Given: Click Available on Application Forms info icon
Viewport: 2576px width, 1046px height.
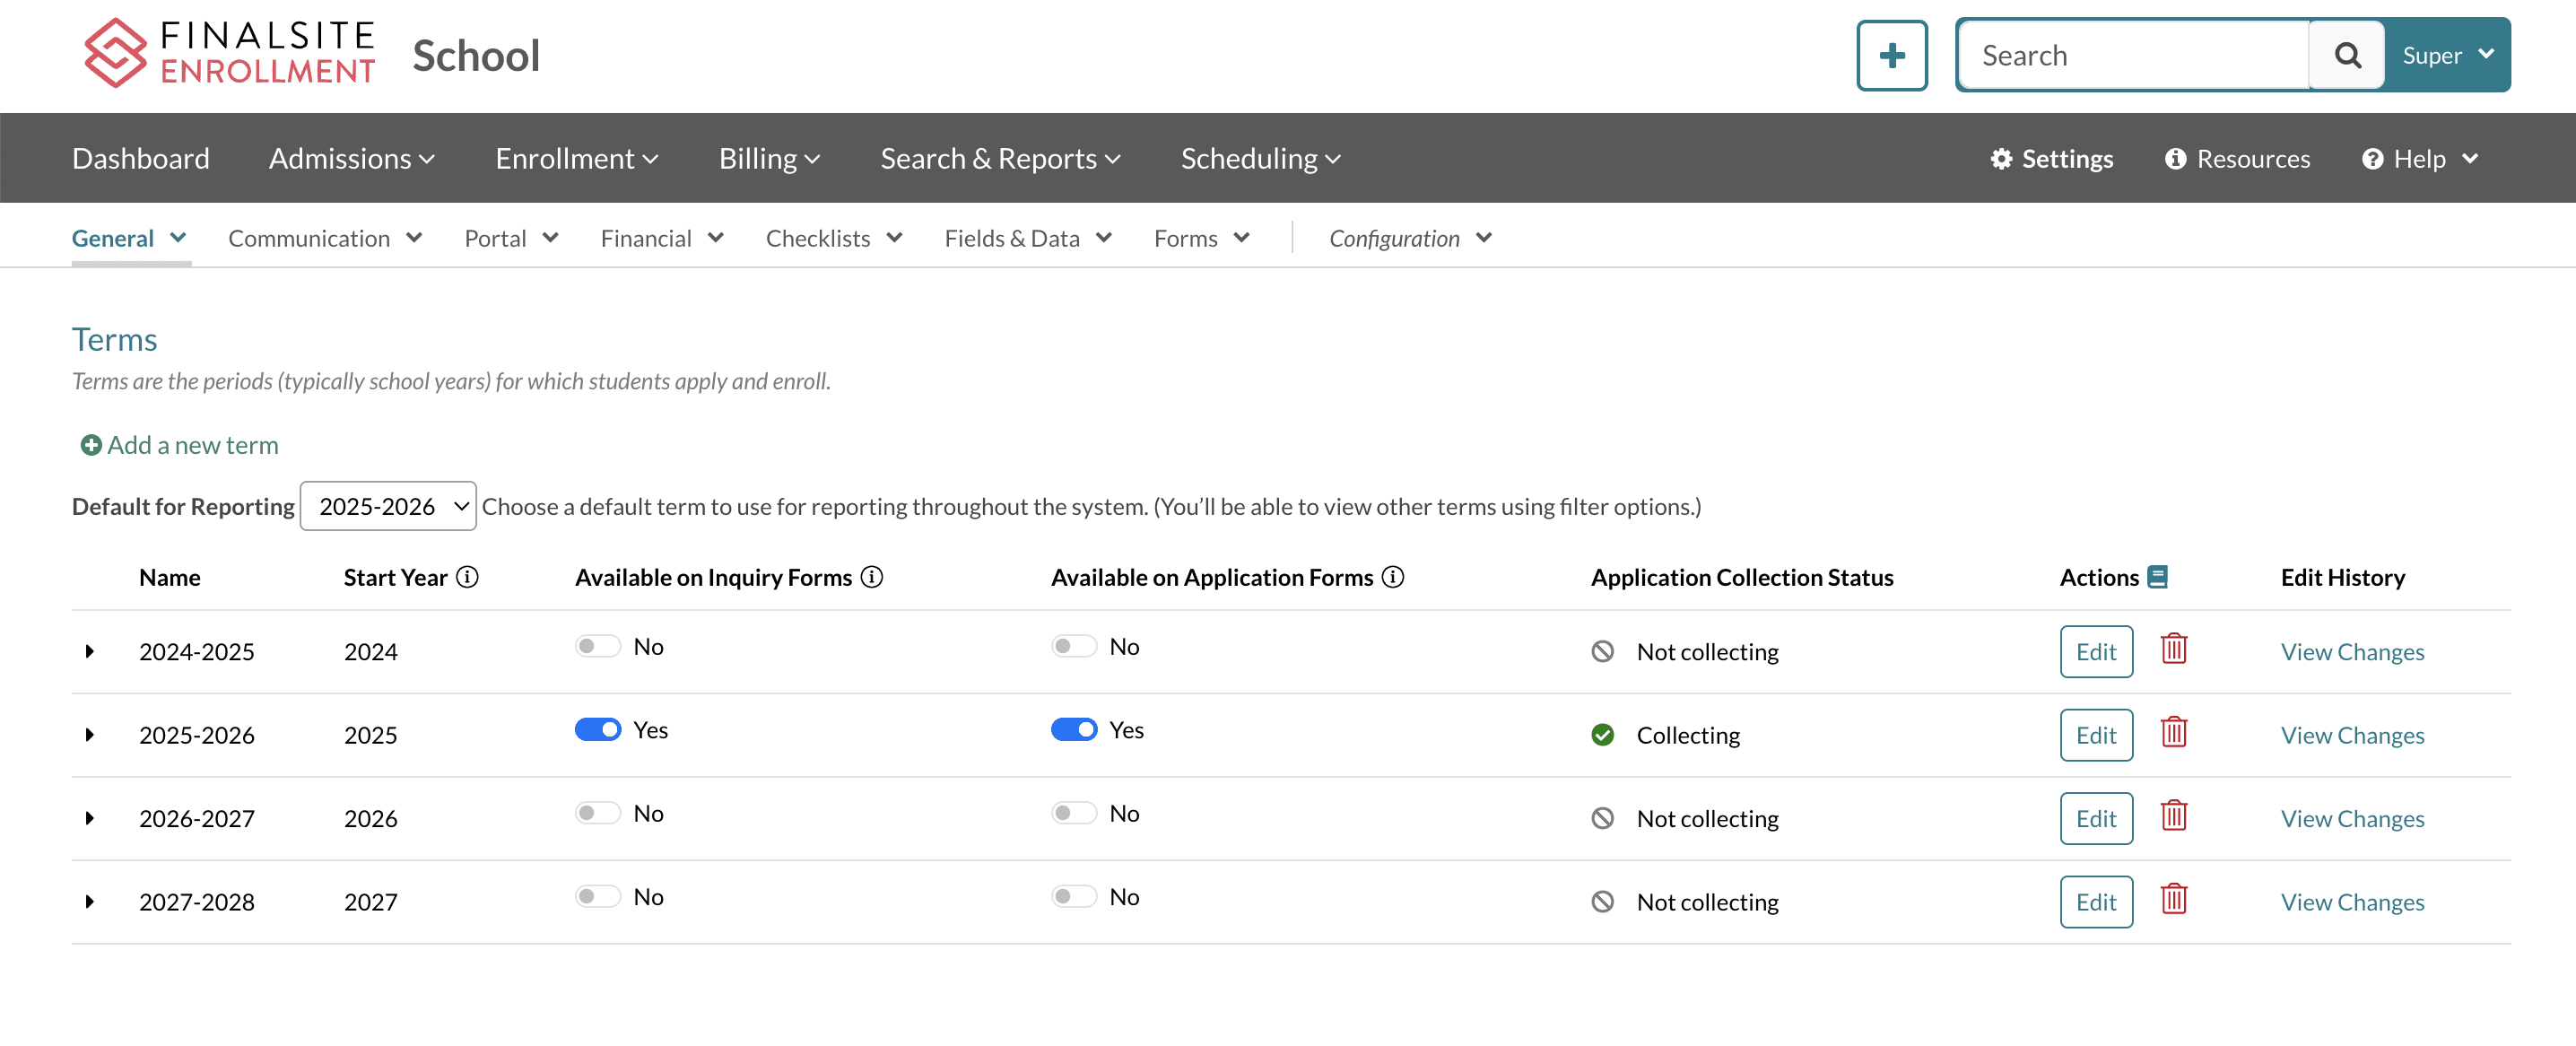Looking at the screenshot, I should pyautogui.click(x=1392, y=577).
